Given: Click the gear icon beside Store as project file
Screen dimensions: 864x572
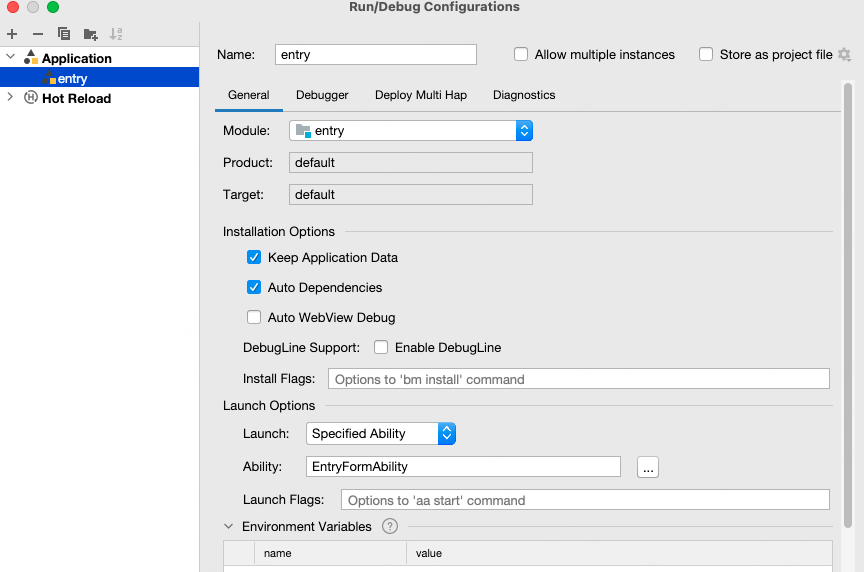Looking at the screenshot, I should pyautogui.click(x=844, y=55).
